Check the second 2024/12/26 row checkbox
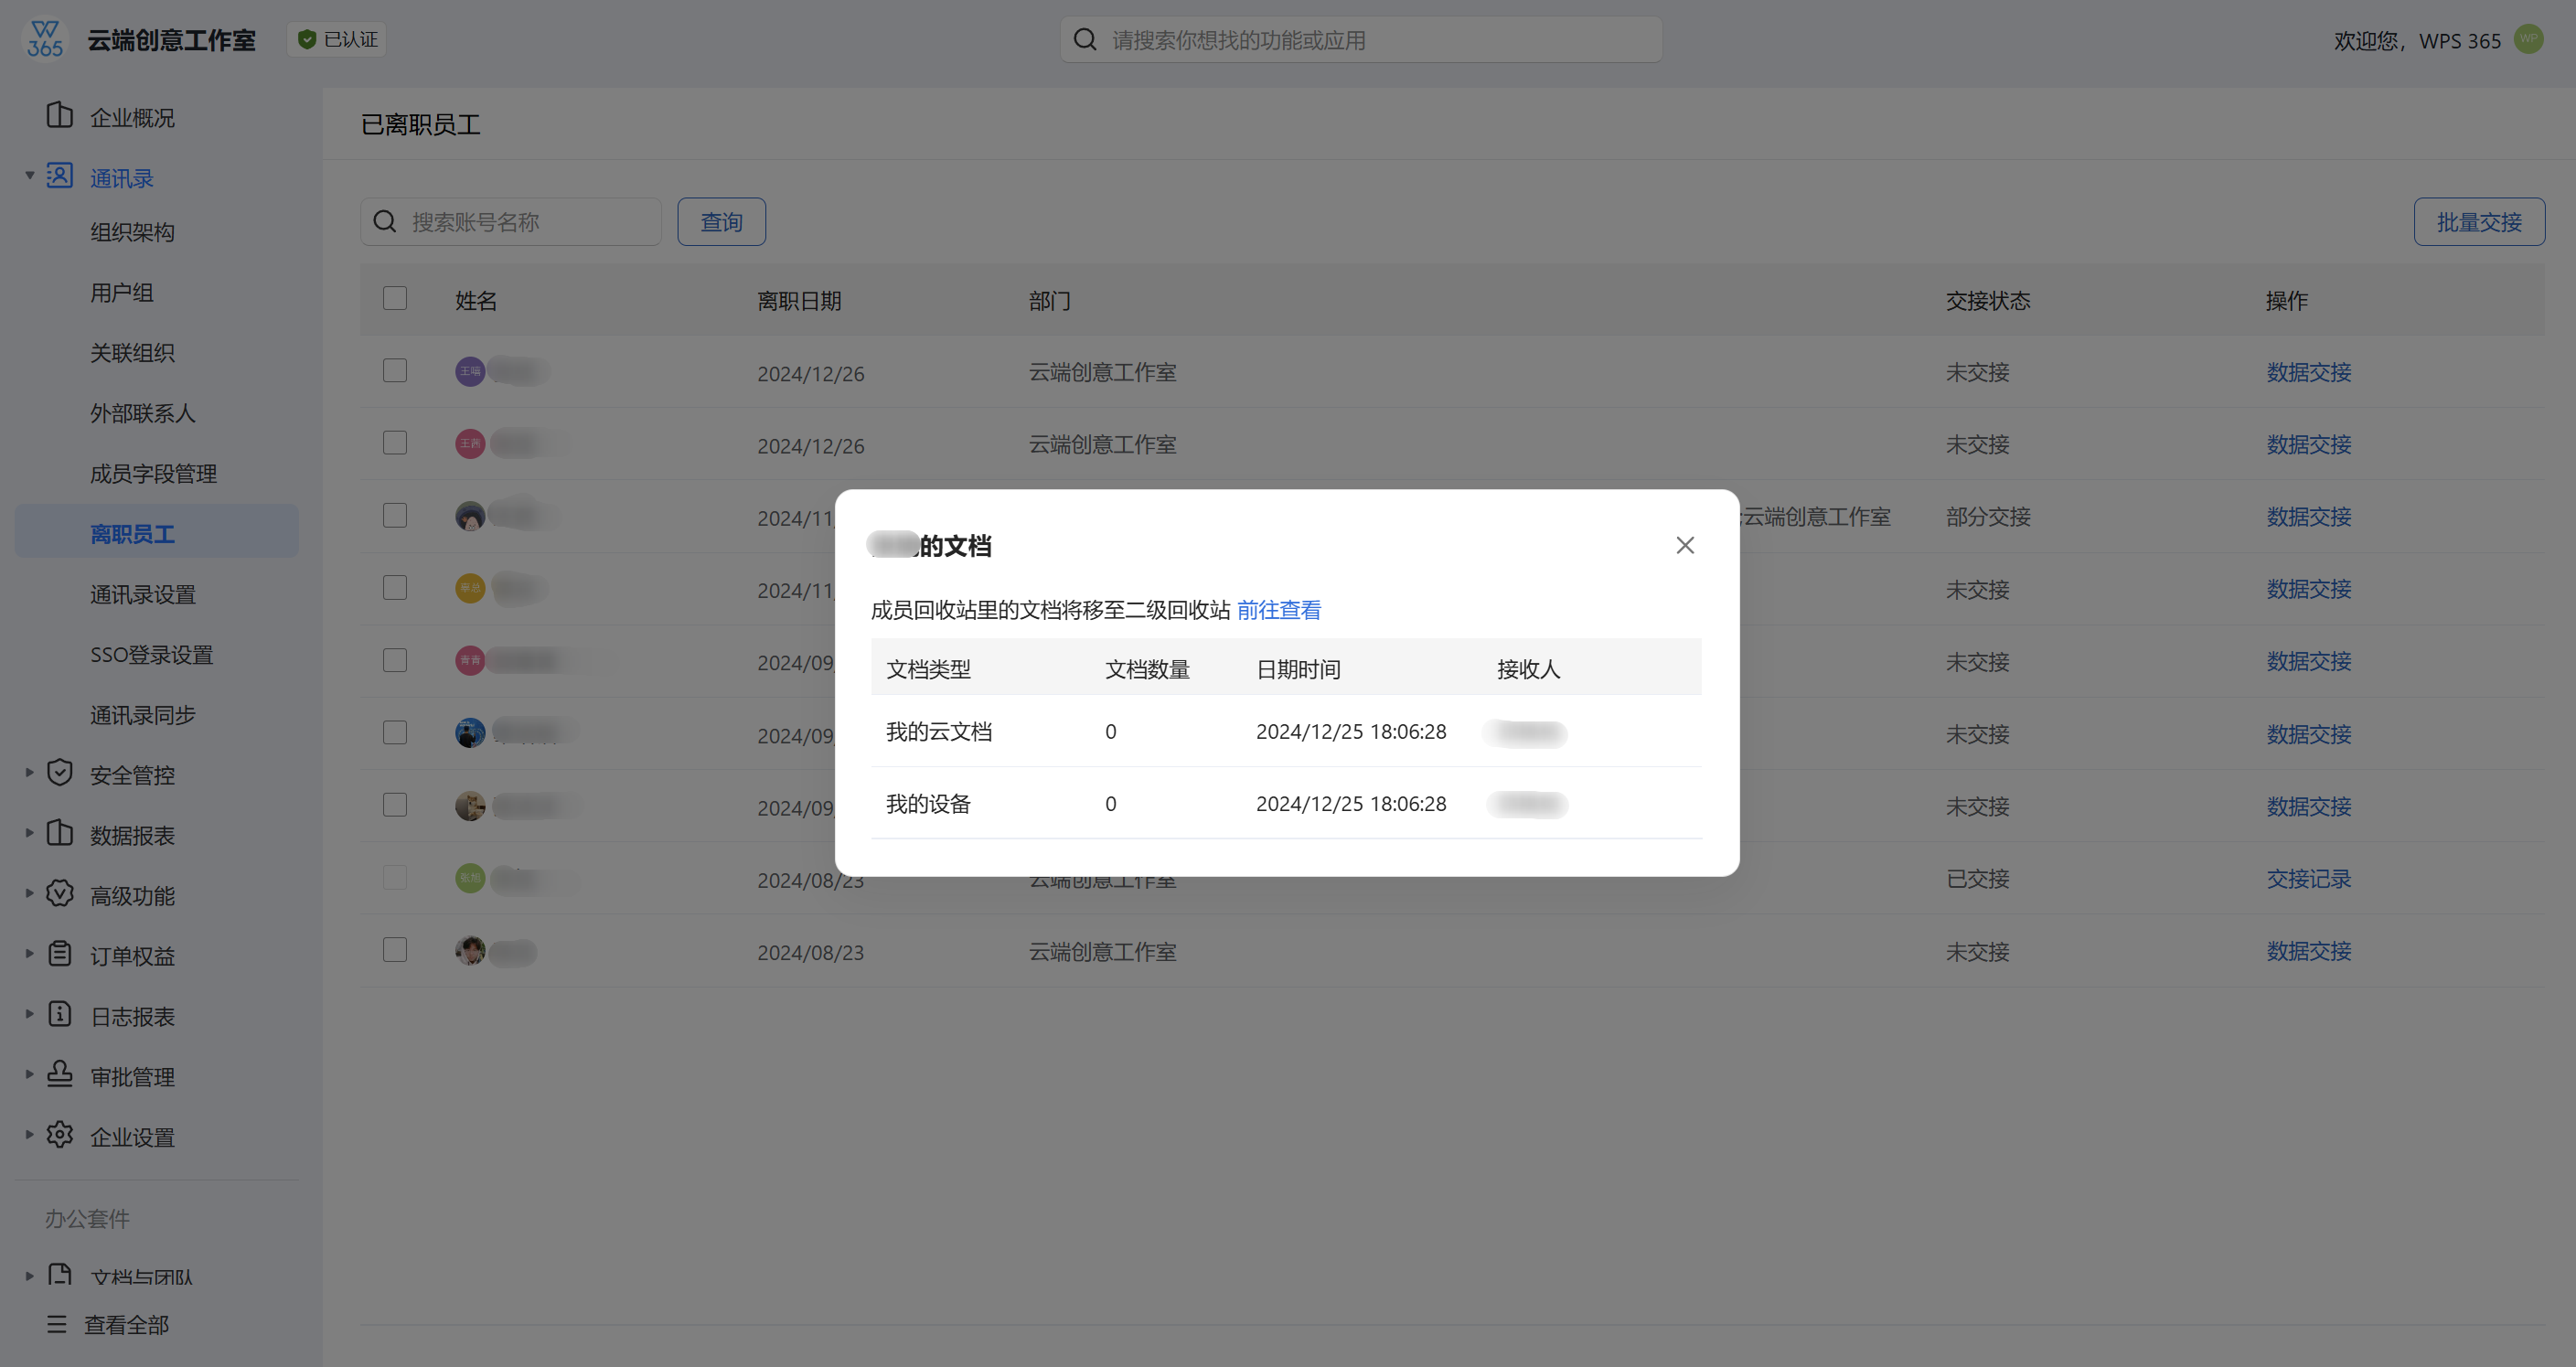Image resolution: width=2576 pixels, height=1367 pixels. pyautogui.click(x=395, y=443)
